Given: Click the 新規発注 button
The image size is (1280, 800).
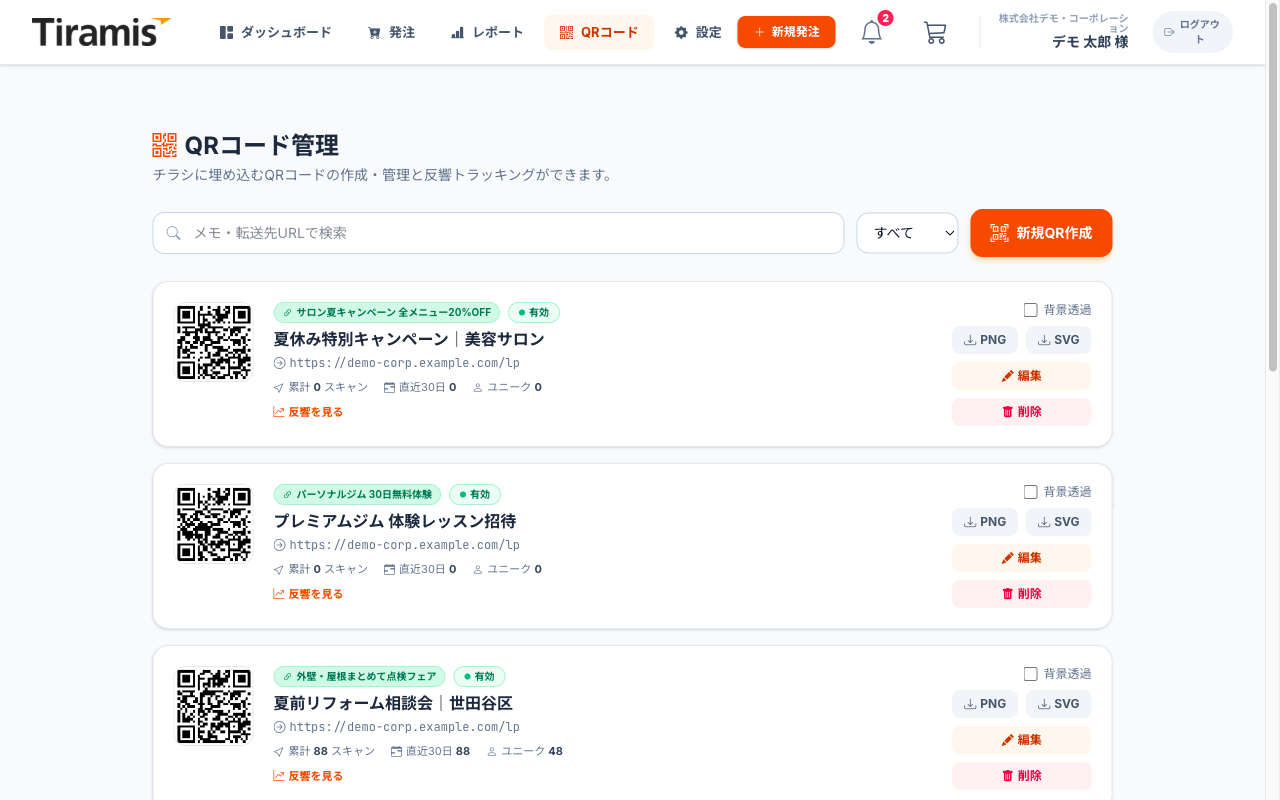Looking at the screenshot, I should [x=786, y=32].
